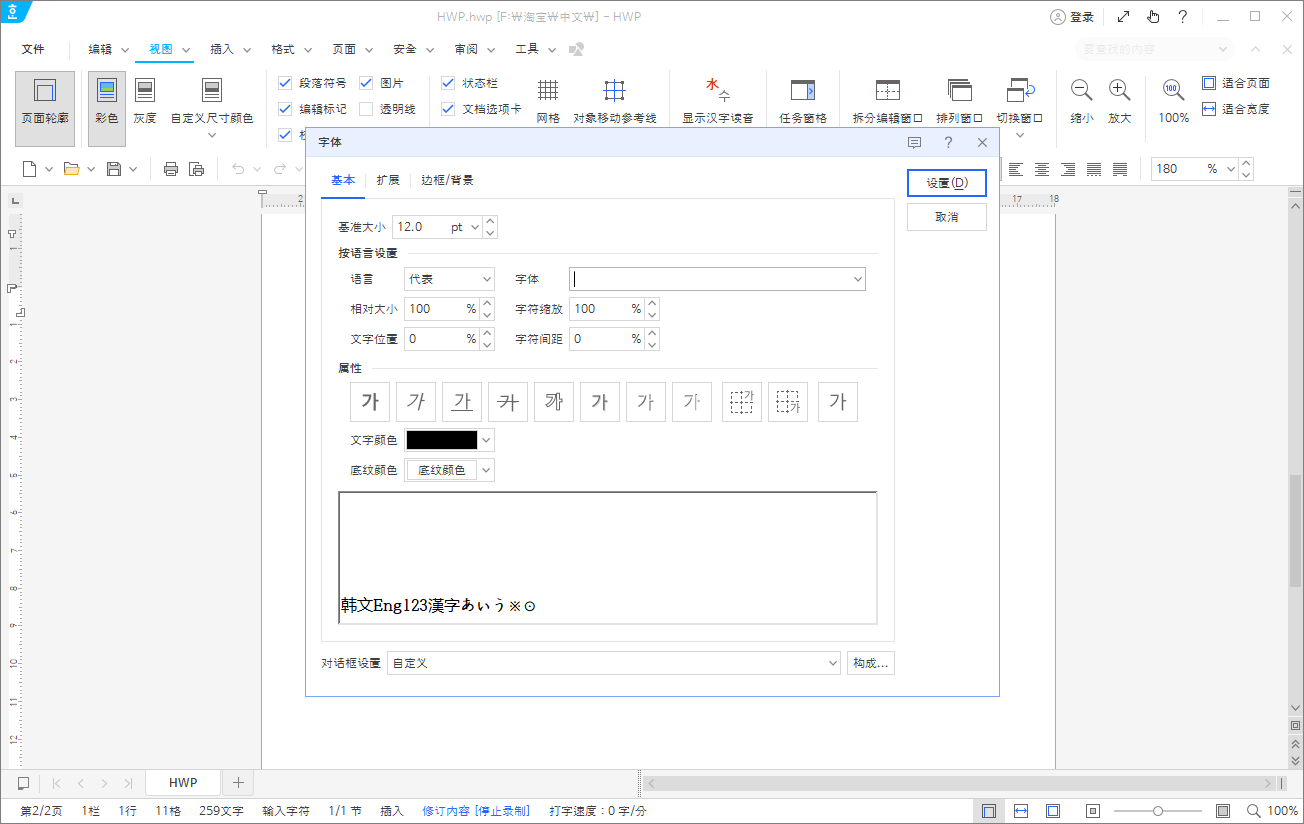The width and height of the screenshot is (1304, 824).
Task: Click the print icon in toolbar
Action: point(171,169)
